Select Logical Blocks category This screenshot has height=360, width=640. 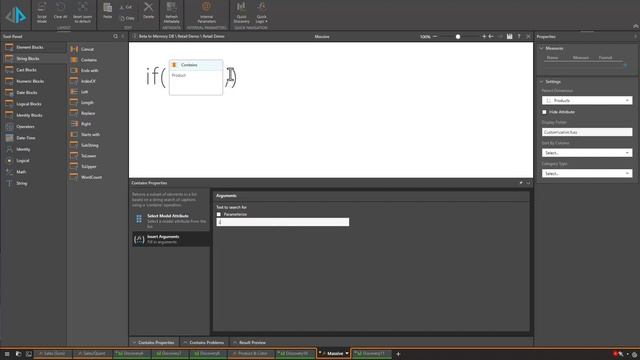point(34,104)
